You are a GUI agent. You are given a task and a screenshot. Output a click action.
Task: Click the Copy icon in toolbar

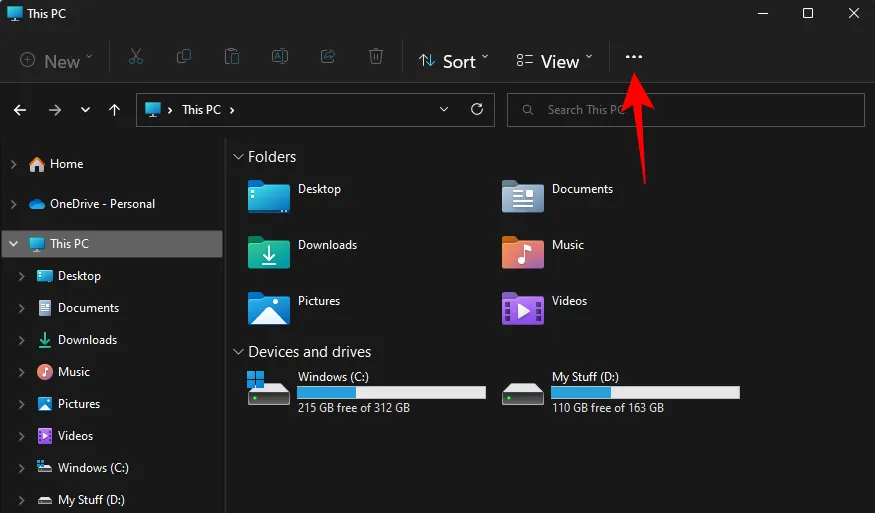tap(184, 57)
